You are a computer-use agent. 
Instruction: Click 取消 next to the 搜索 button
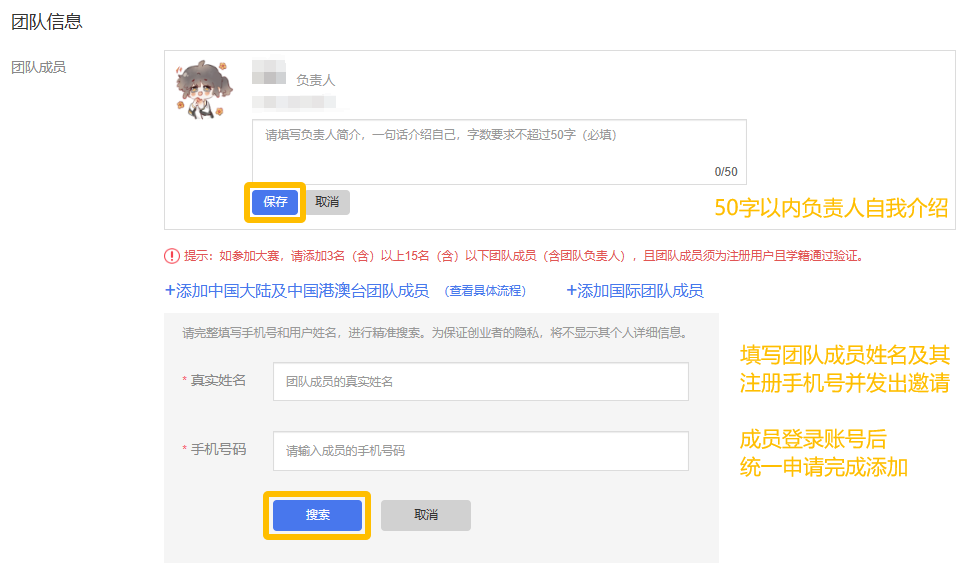coord(425,515)
